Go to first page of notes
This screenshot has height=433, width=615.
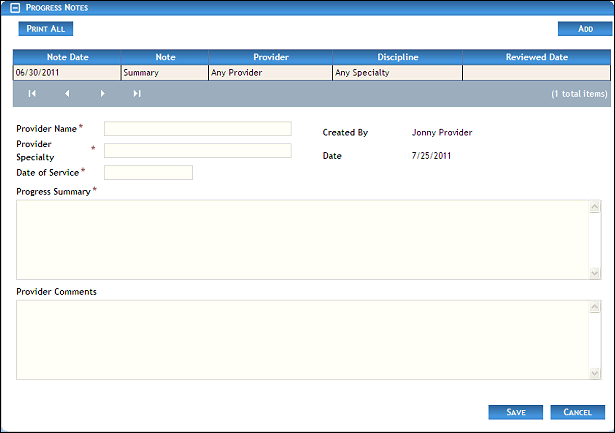tap(32, 94)
